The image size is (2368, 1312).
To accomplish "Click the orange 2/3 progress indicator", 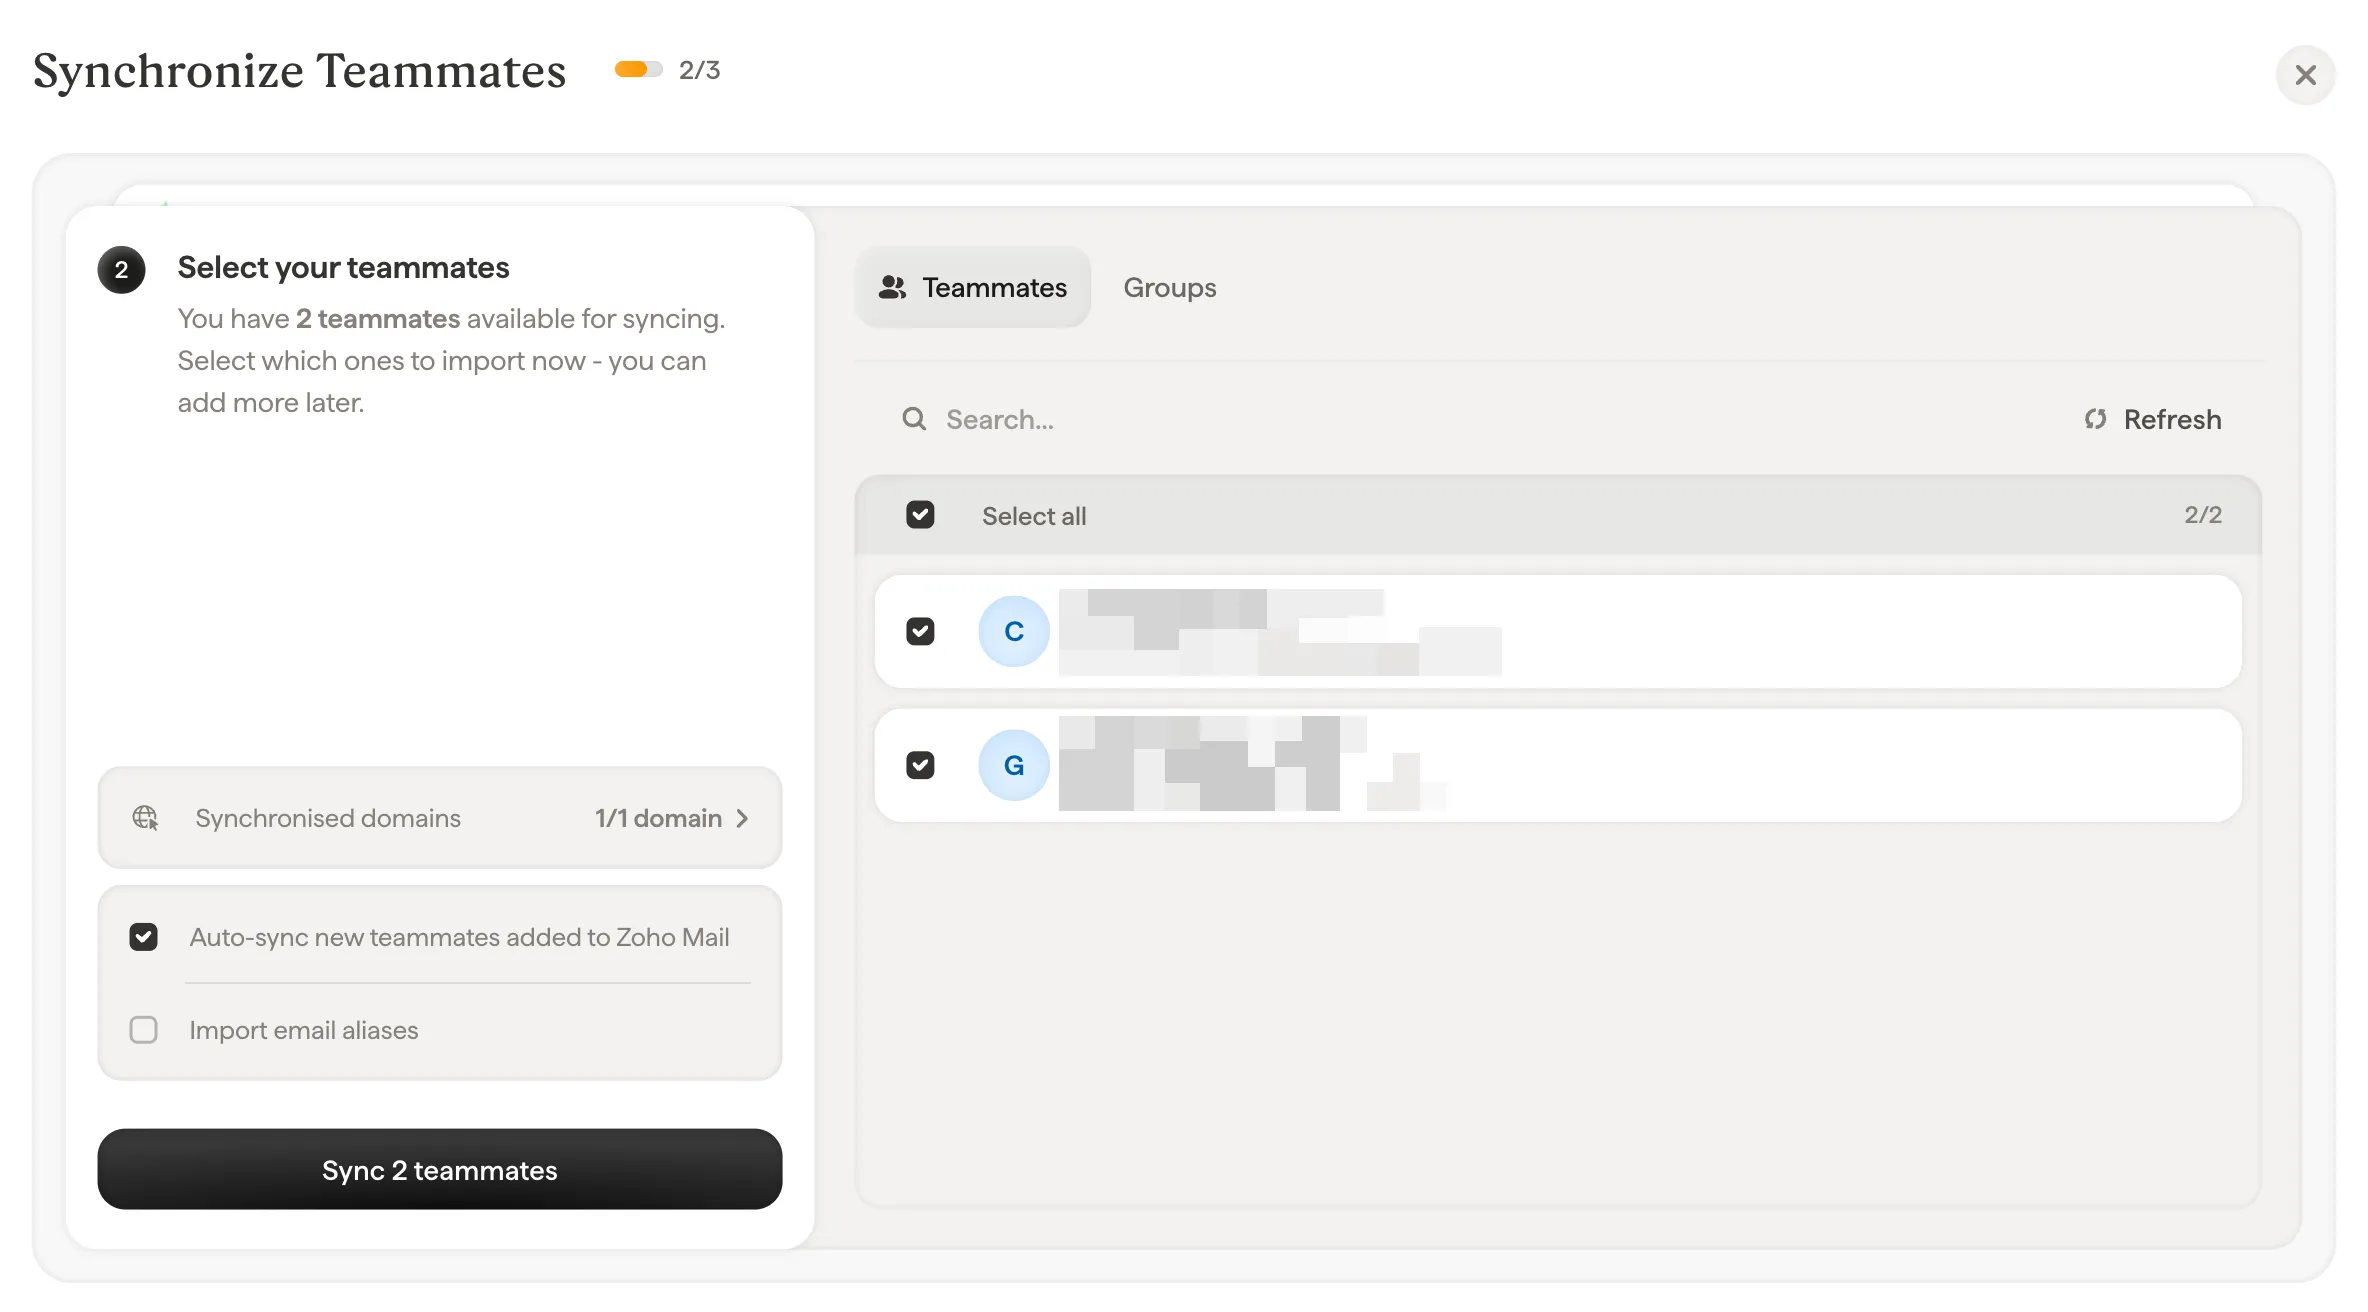I will click(x=639, y=69).
